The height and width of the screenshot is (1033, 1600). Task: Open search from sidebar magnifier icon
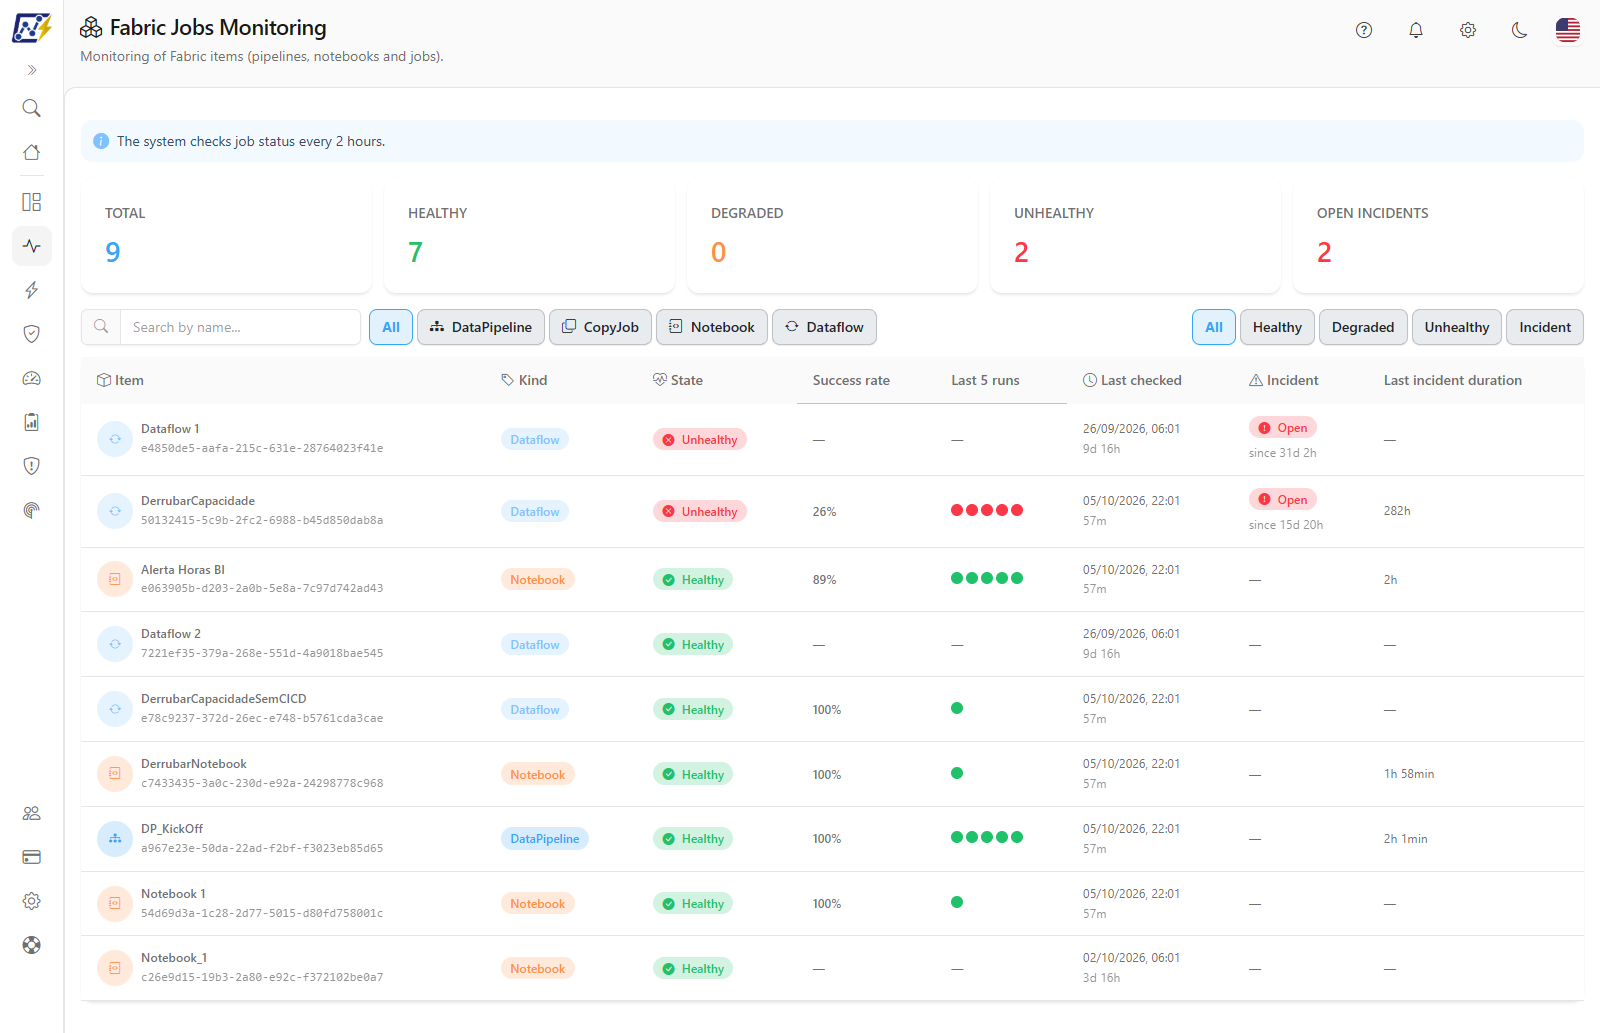tap(32, 108)
